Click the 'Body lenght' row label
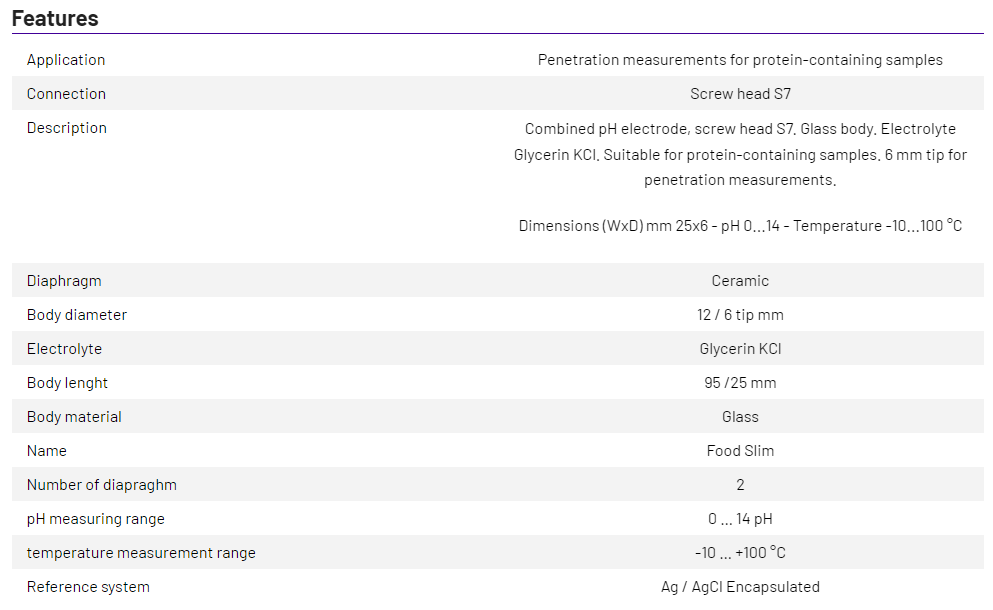The width and height of the screenshot is (993, 610). coord(67,383)
